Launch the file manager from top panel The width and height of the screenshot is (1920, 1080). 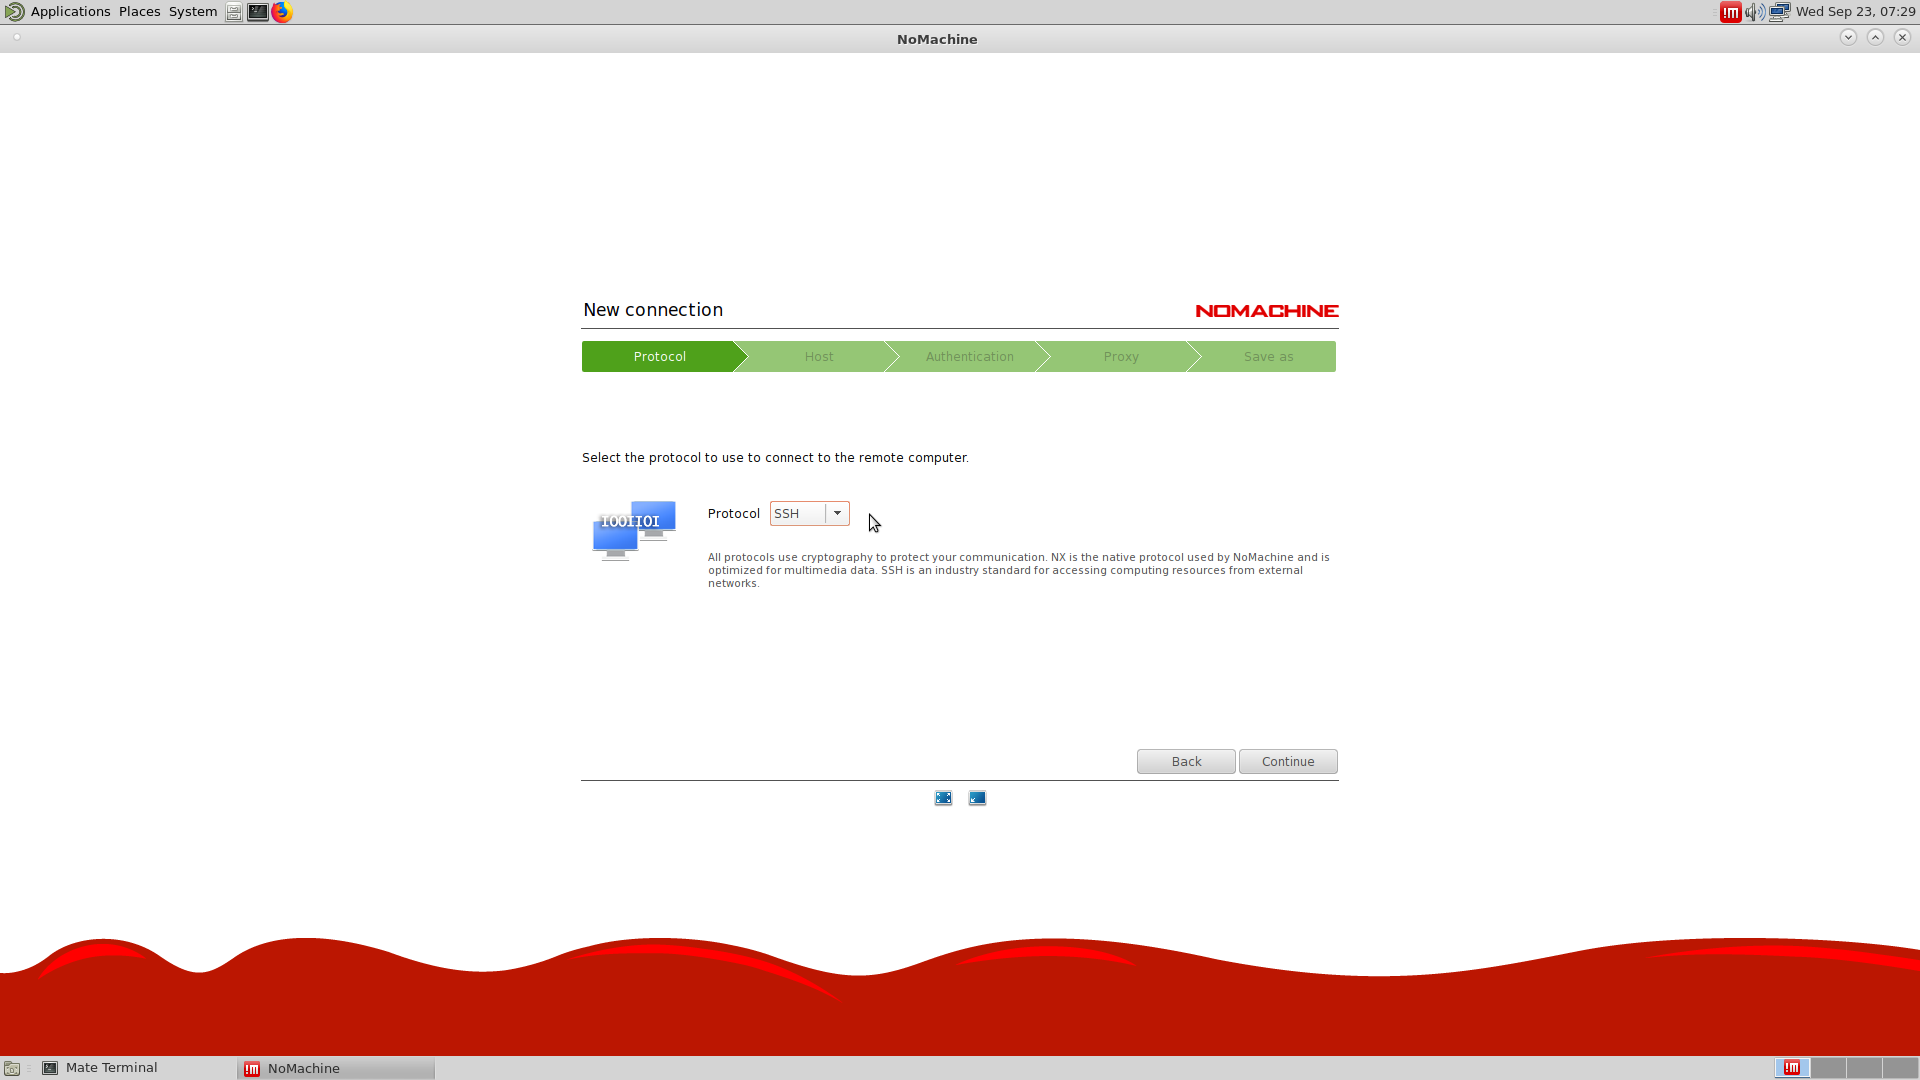pyautogui.click(x=233, y=12)
